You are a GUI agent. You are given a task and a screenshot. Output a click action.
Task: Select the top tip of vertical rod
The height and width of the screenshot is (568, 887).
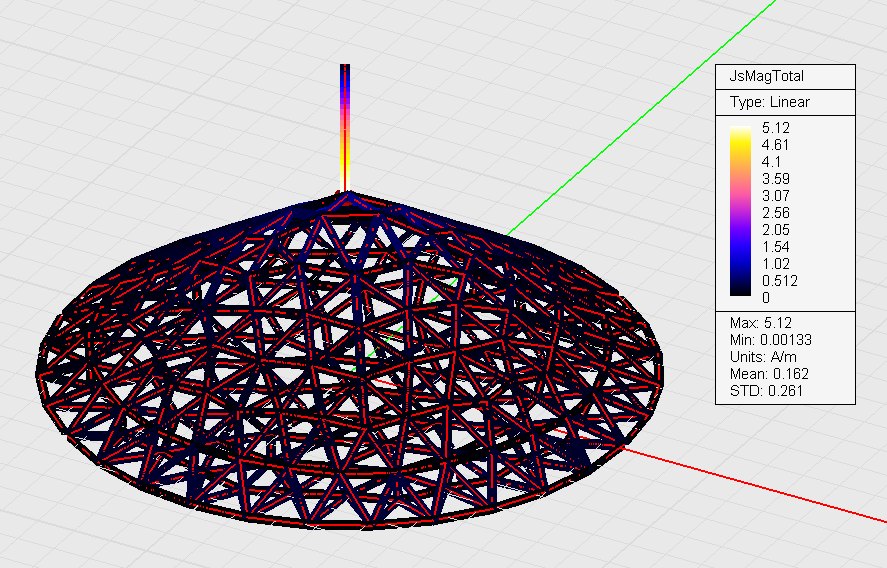(x=345, y=68)
